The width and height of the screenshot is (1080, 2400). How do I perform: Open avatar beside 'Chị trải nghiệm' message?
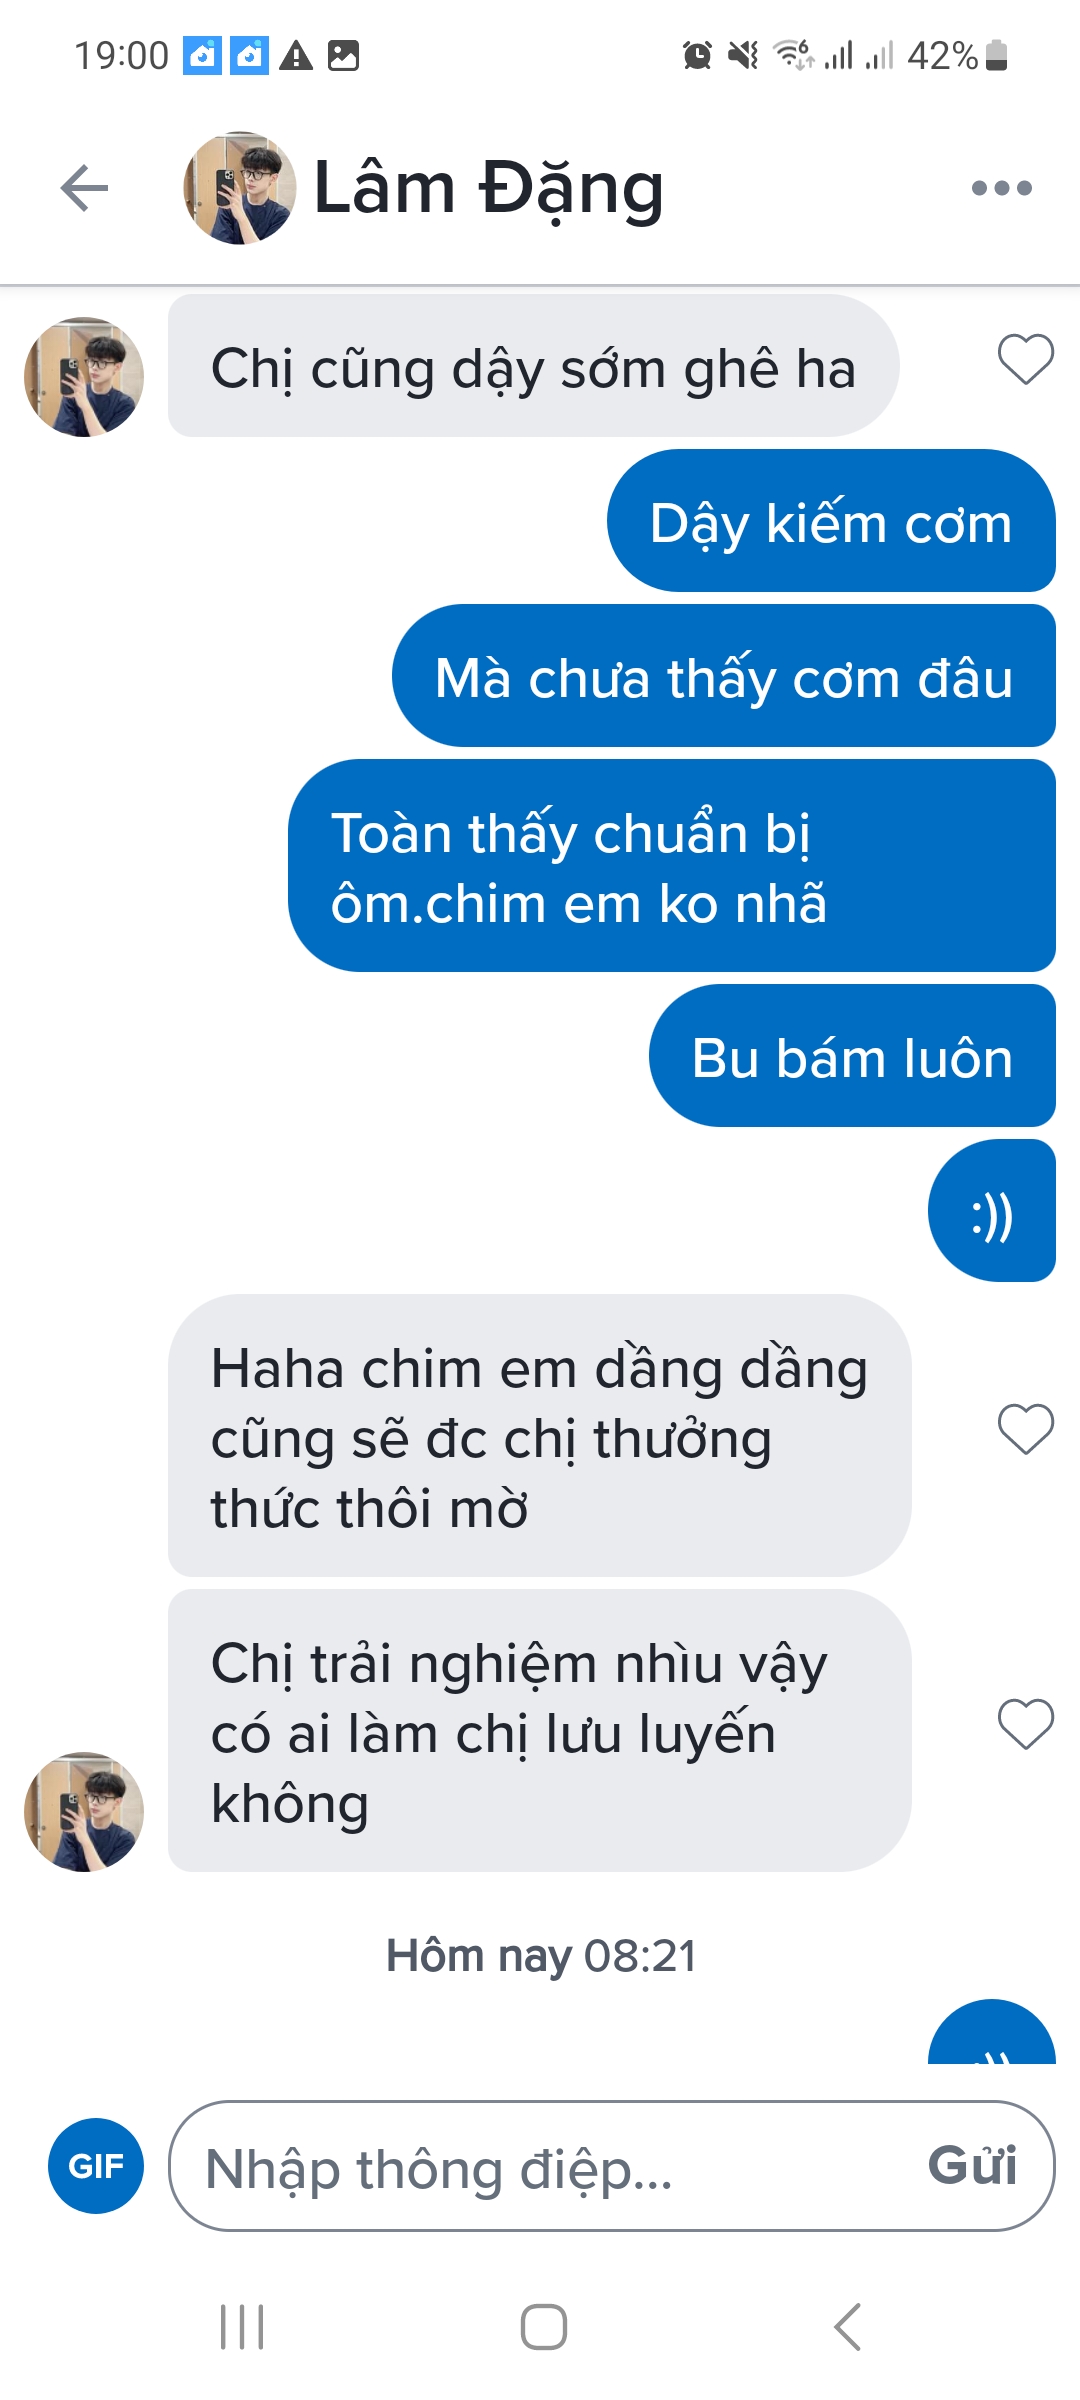point(84,1812)
